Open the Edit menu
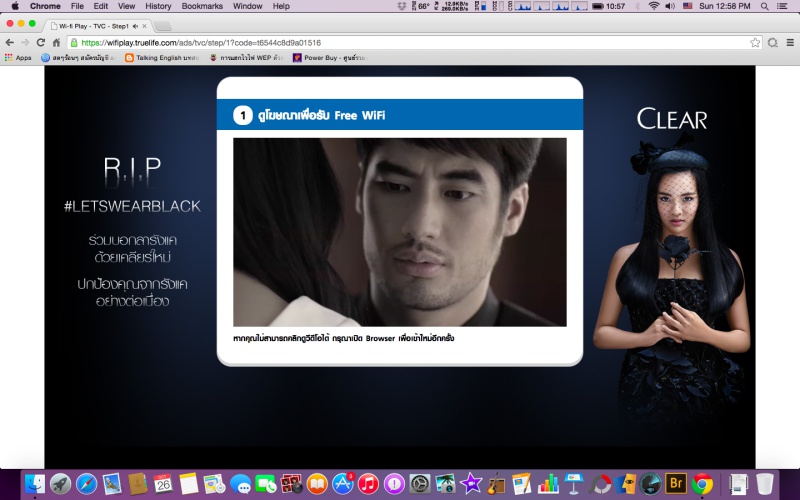 coord(101,6)
